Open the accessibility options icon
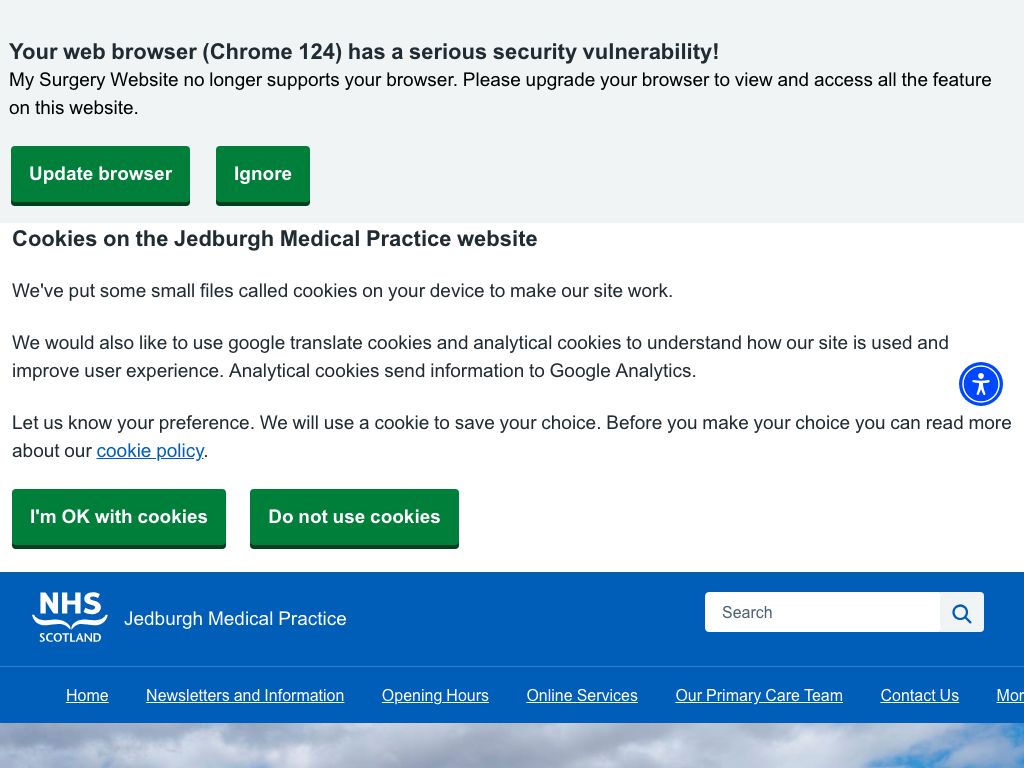Screen dimensions: 1024x768 (x=980, y=384)
